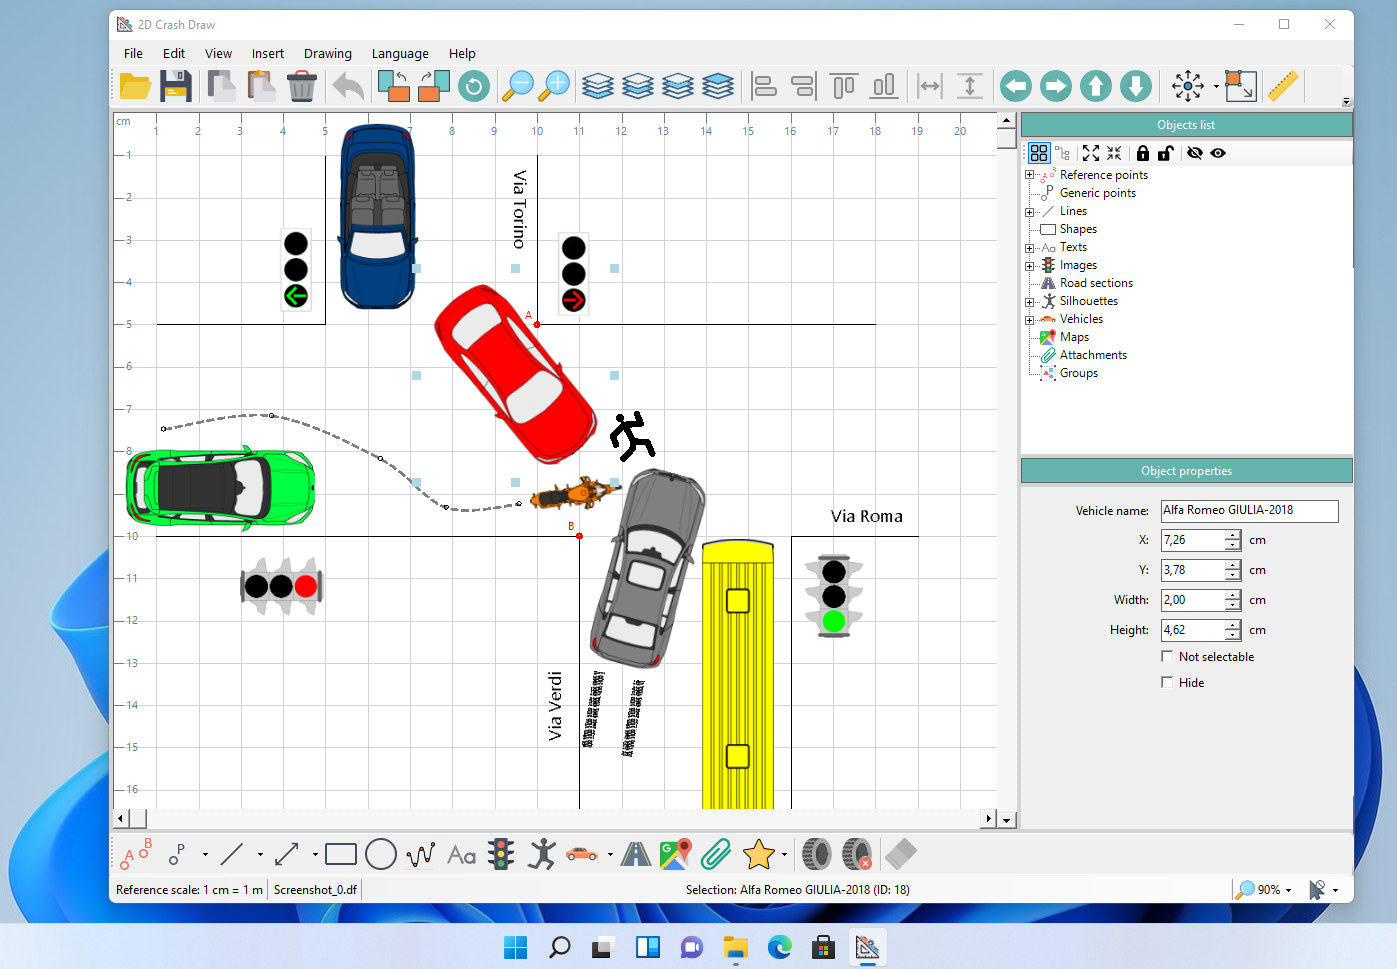Image resolution: width=1397 pixels, height=969 pixels.
Task: Click the Vehicle name input field
Action: click(1248, 511)
